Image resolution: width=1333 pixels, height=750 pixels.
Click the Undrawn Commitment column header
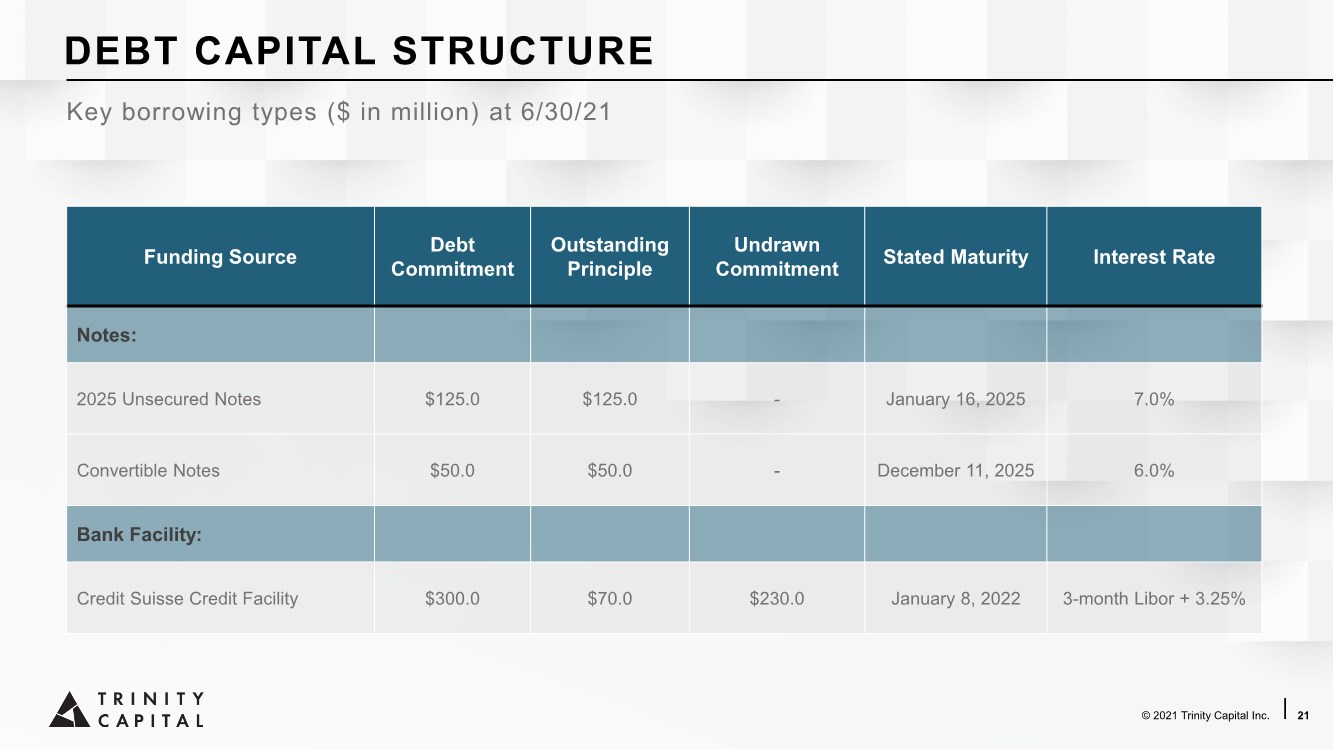coord(777,257)
